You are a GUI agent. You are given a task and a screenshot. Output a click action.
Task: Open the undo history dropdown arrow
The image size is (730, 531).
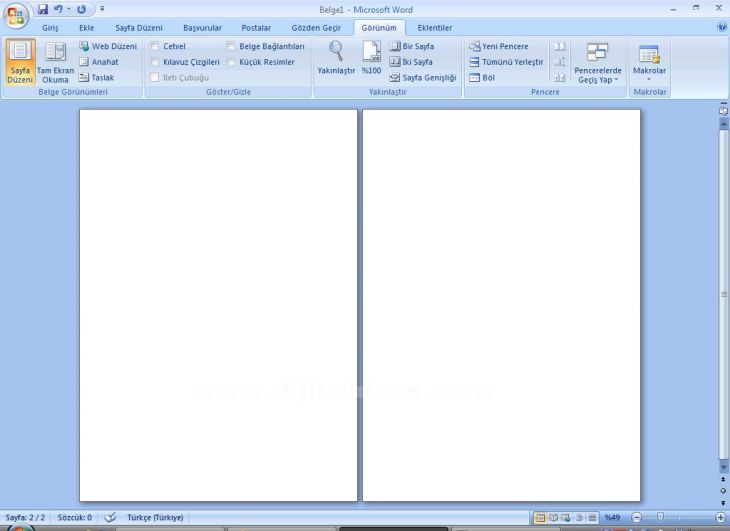(68, 9)
